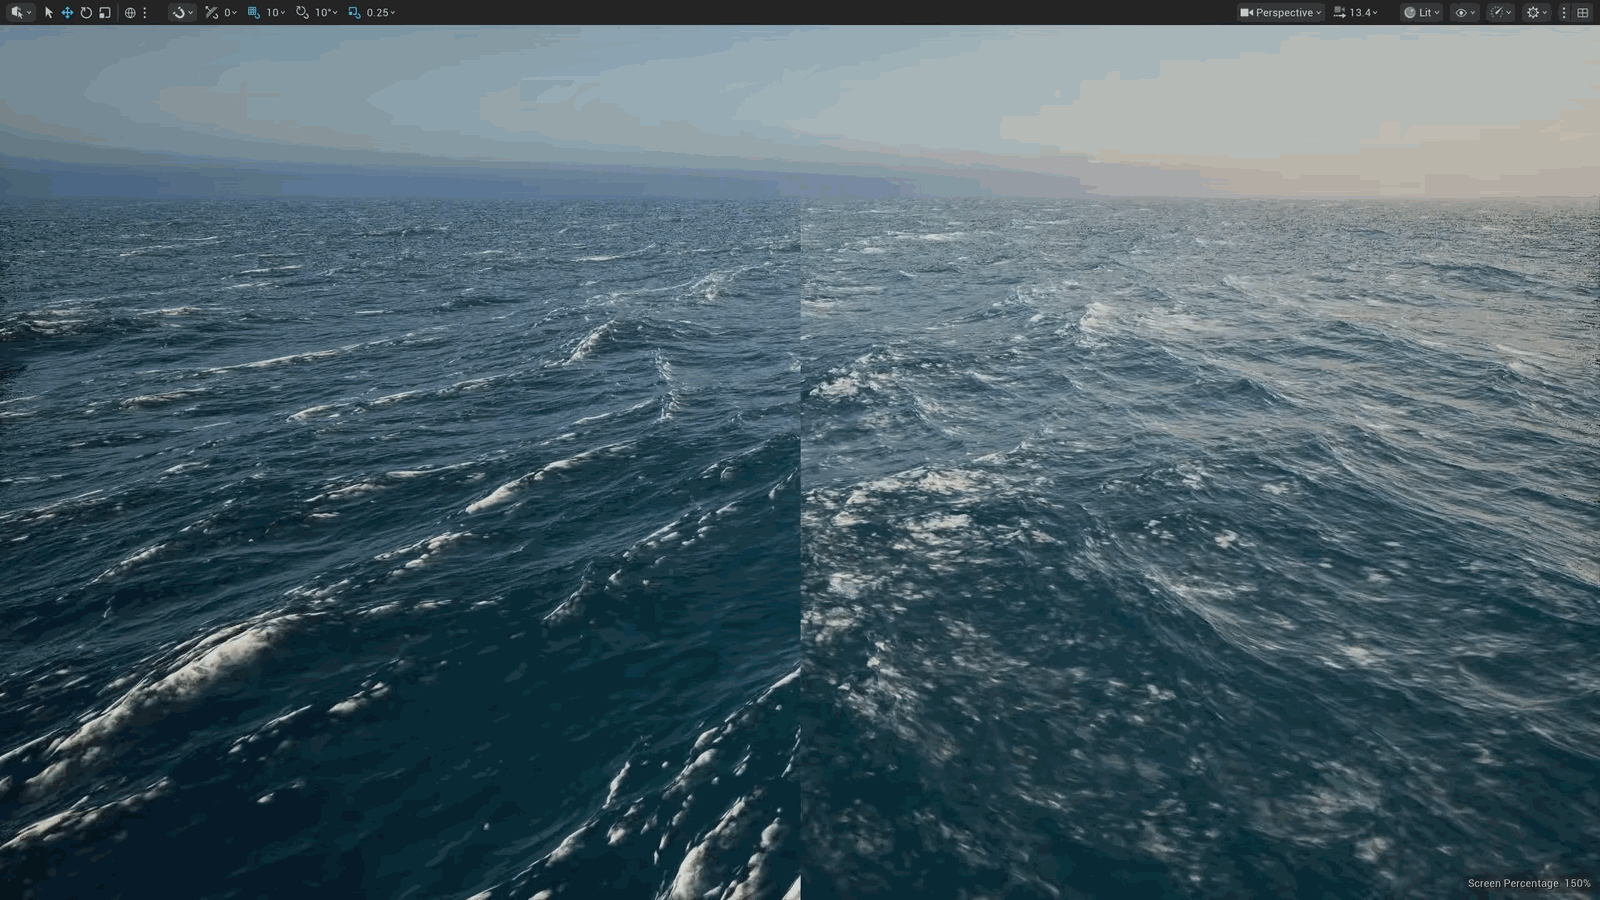
Task: Toggle grid snapping icon
Action: point(254,12)
